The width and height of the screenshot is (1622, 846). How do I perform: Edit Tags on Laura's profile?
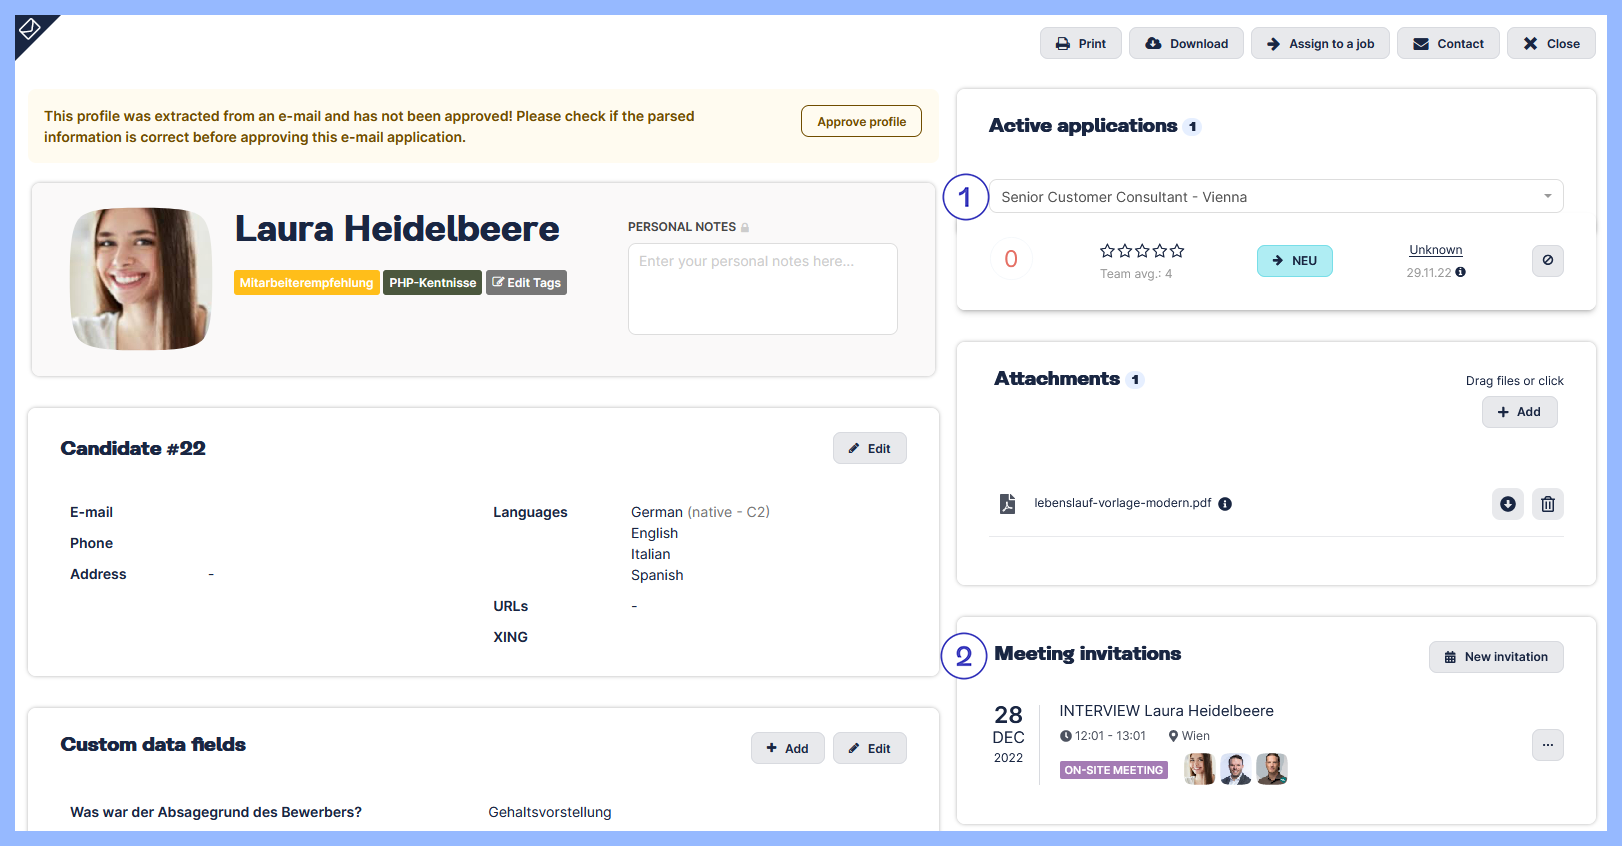(x=526, y=283)
